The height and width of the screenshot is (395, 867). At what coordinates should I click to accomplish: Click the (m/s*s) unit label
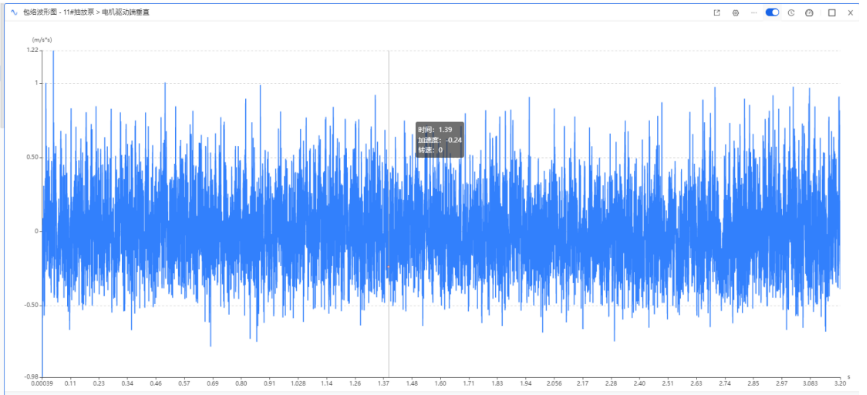pos(42,39)
